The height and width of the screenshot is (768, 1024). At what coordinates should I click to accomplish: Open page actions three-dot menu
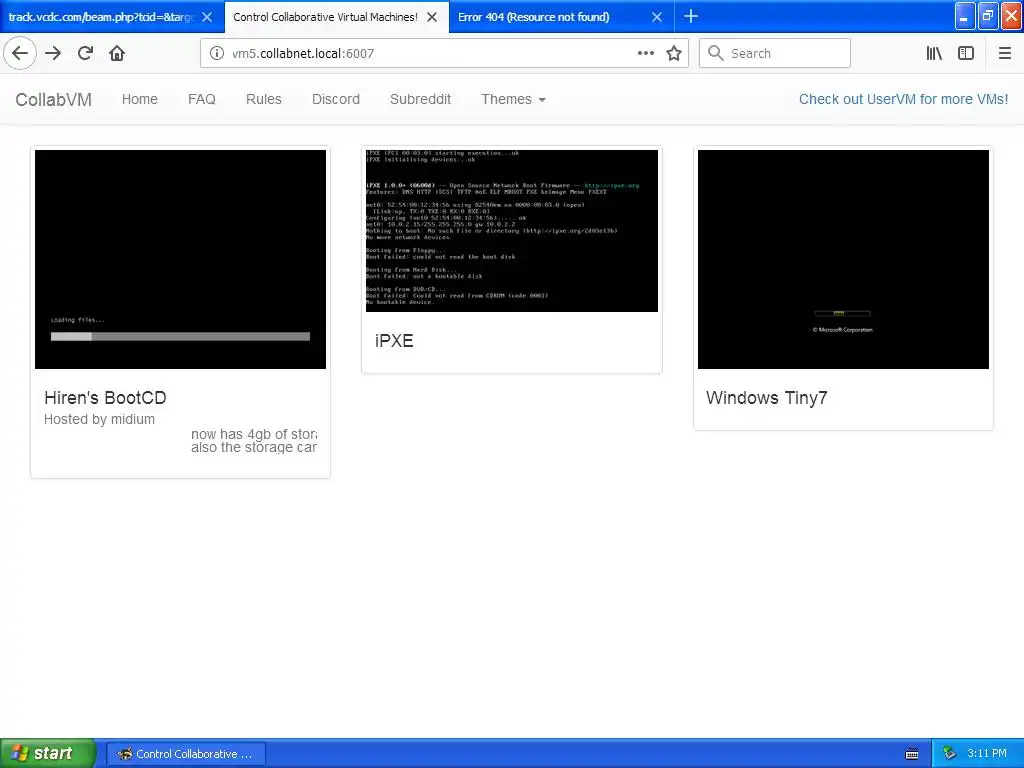point(645,53)
